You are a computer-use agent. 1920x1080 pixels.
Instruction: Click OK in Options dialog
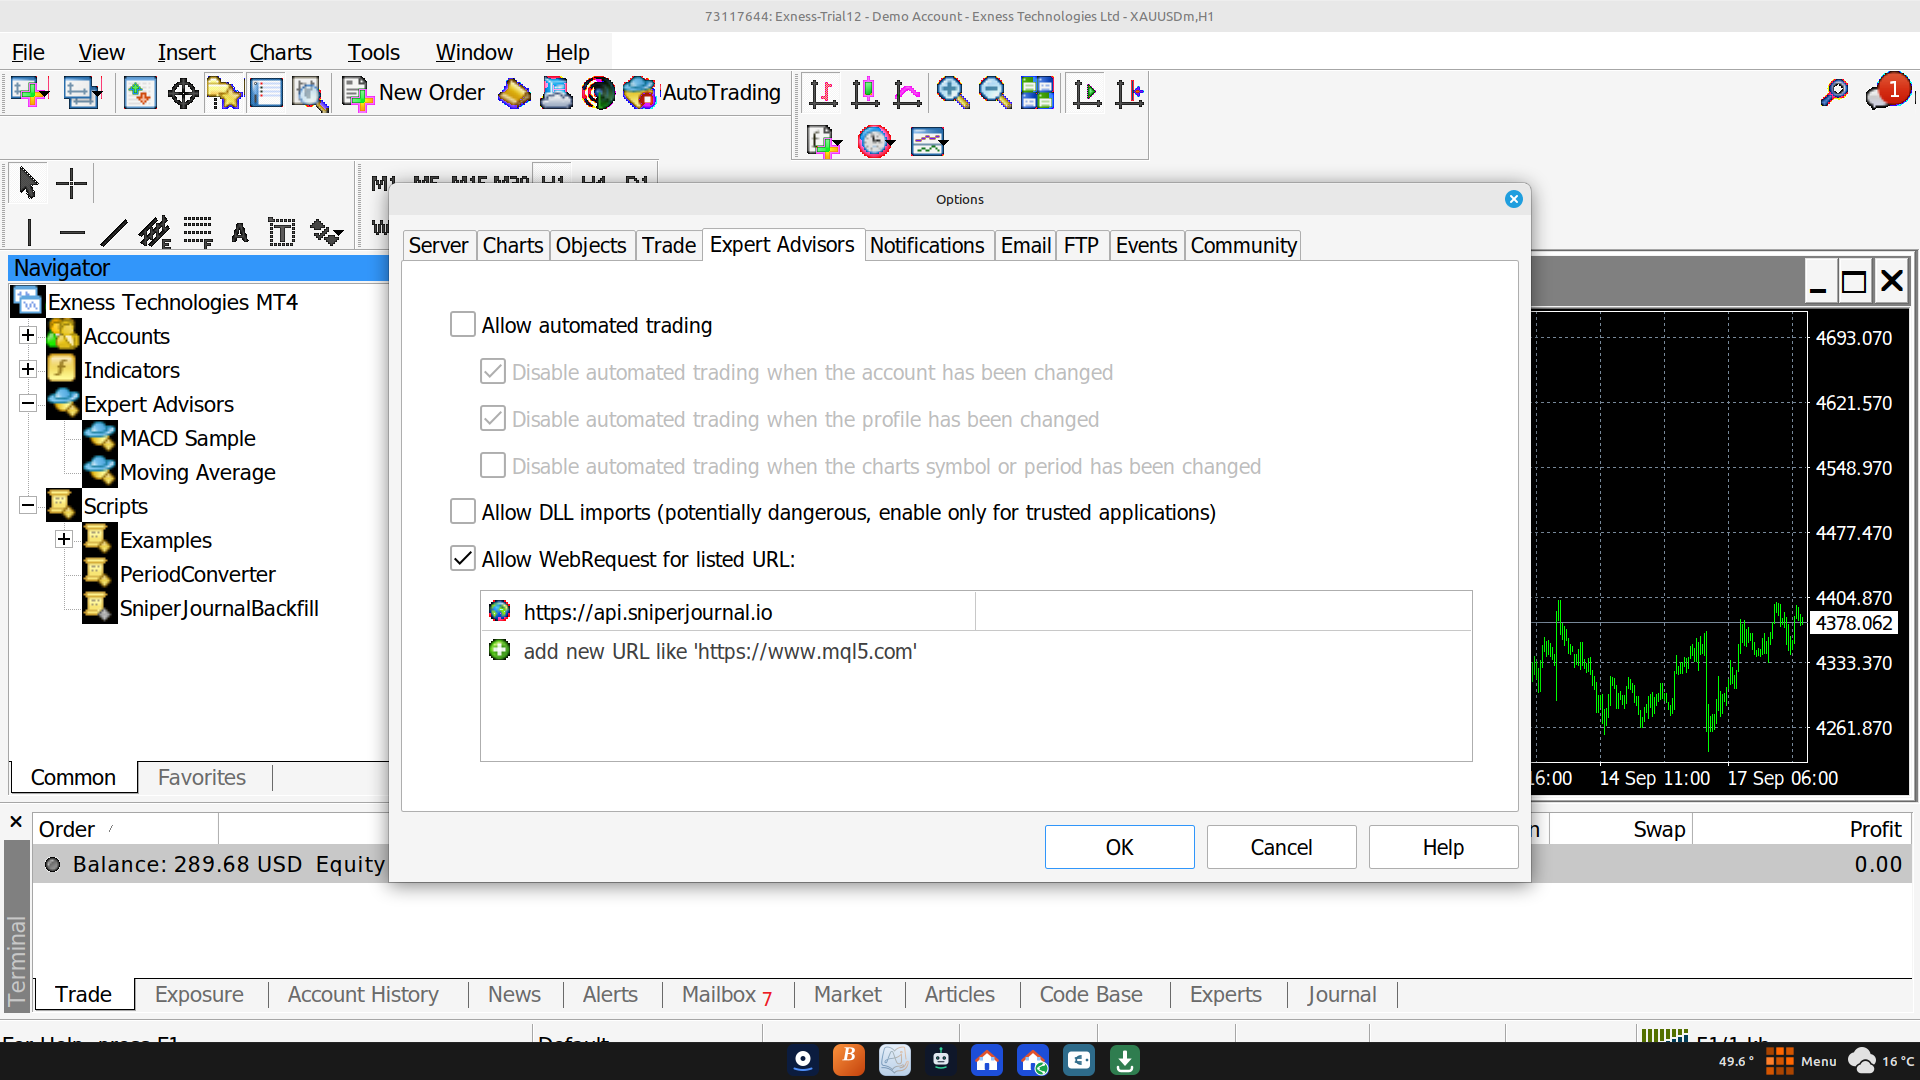click(1119, 847)
